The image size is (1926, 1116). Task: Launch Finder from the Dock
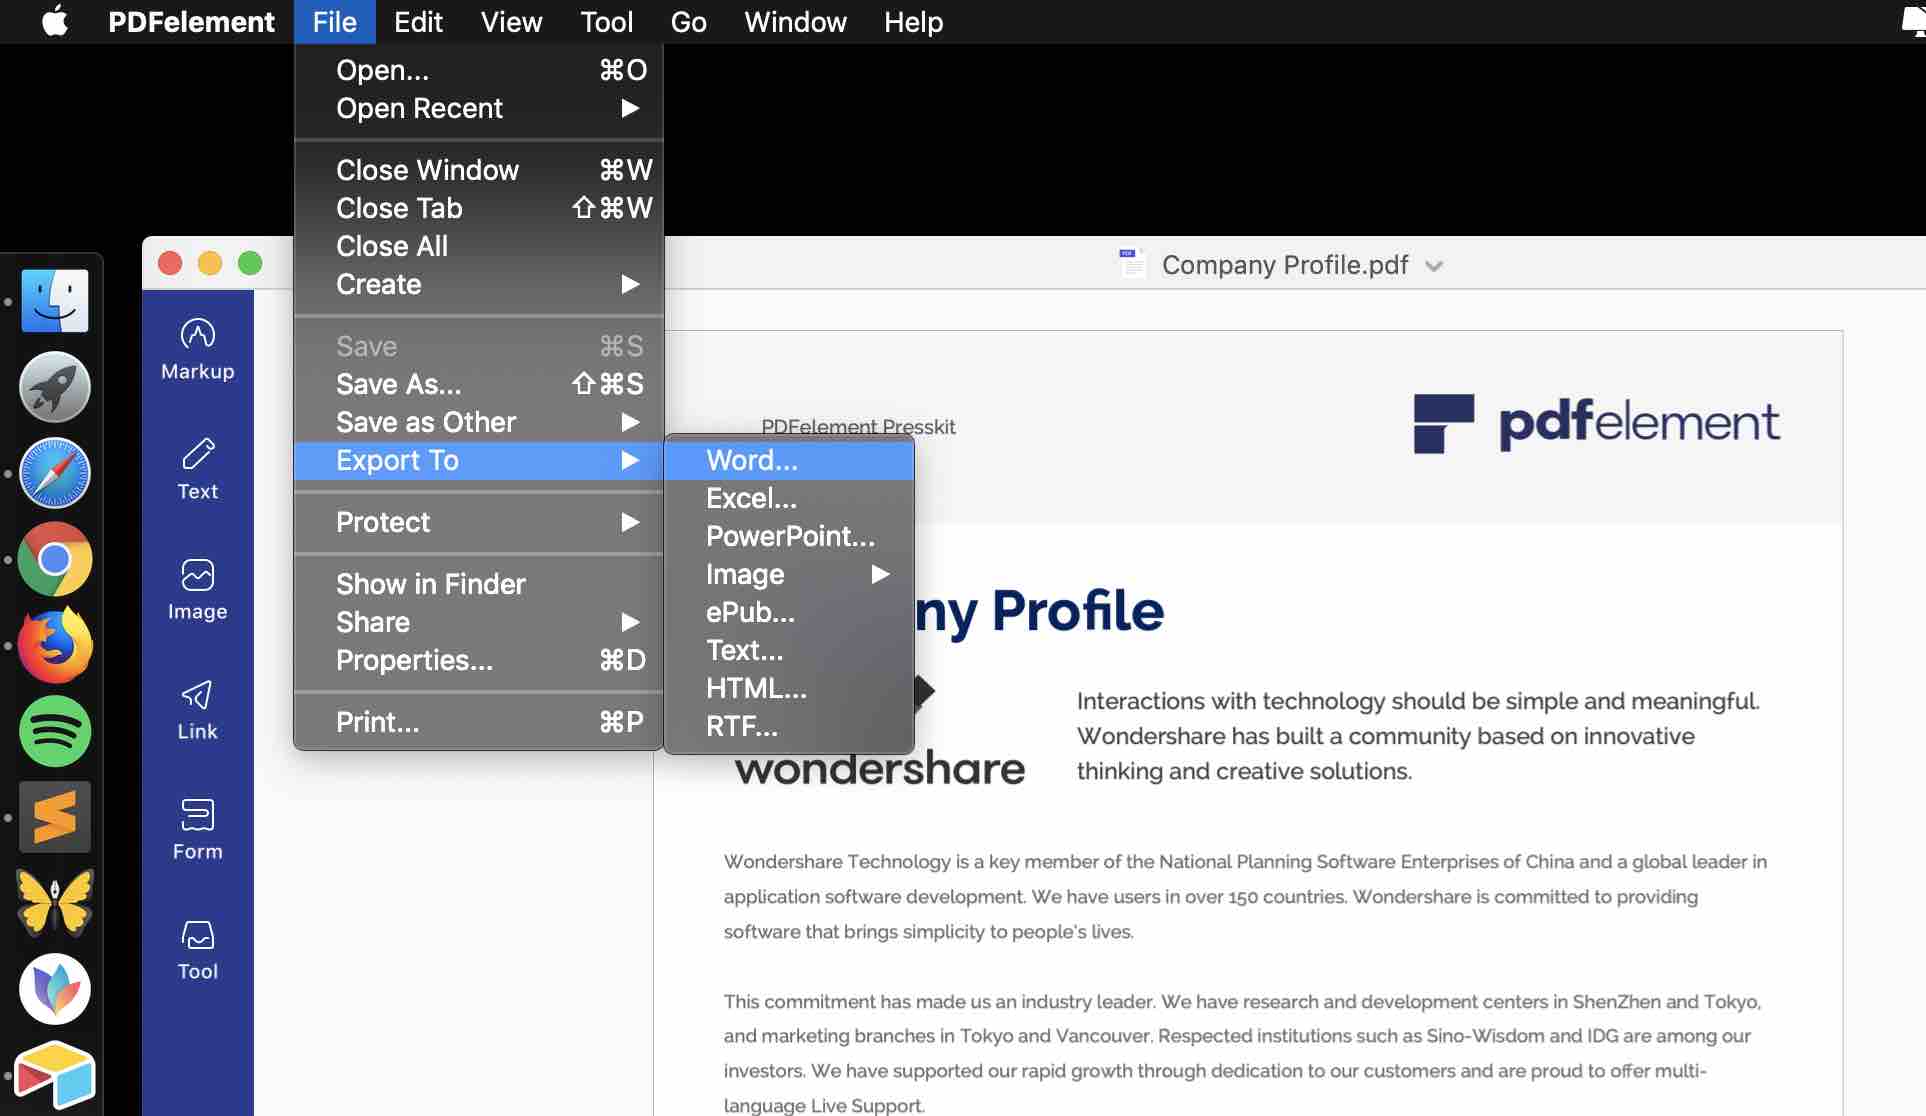point(55,301)
